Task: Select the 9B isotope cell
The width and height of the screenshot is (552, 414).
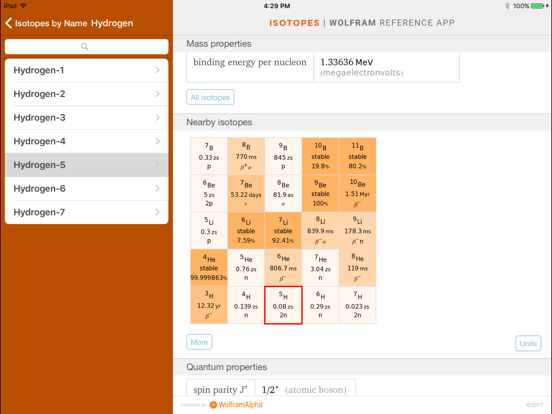Action: point(283,156)
